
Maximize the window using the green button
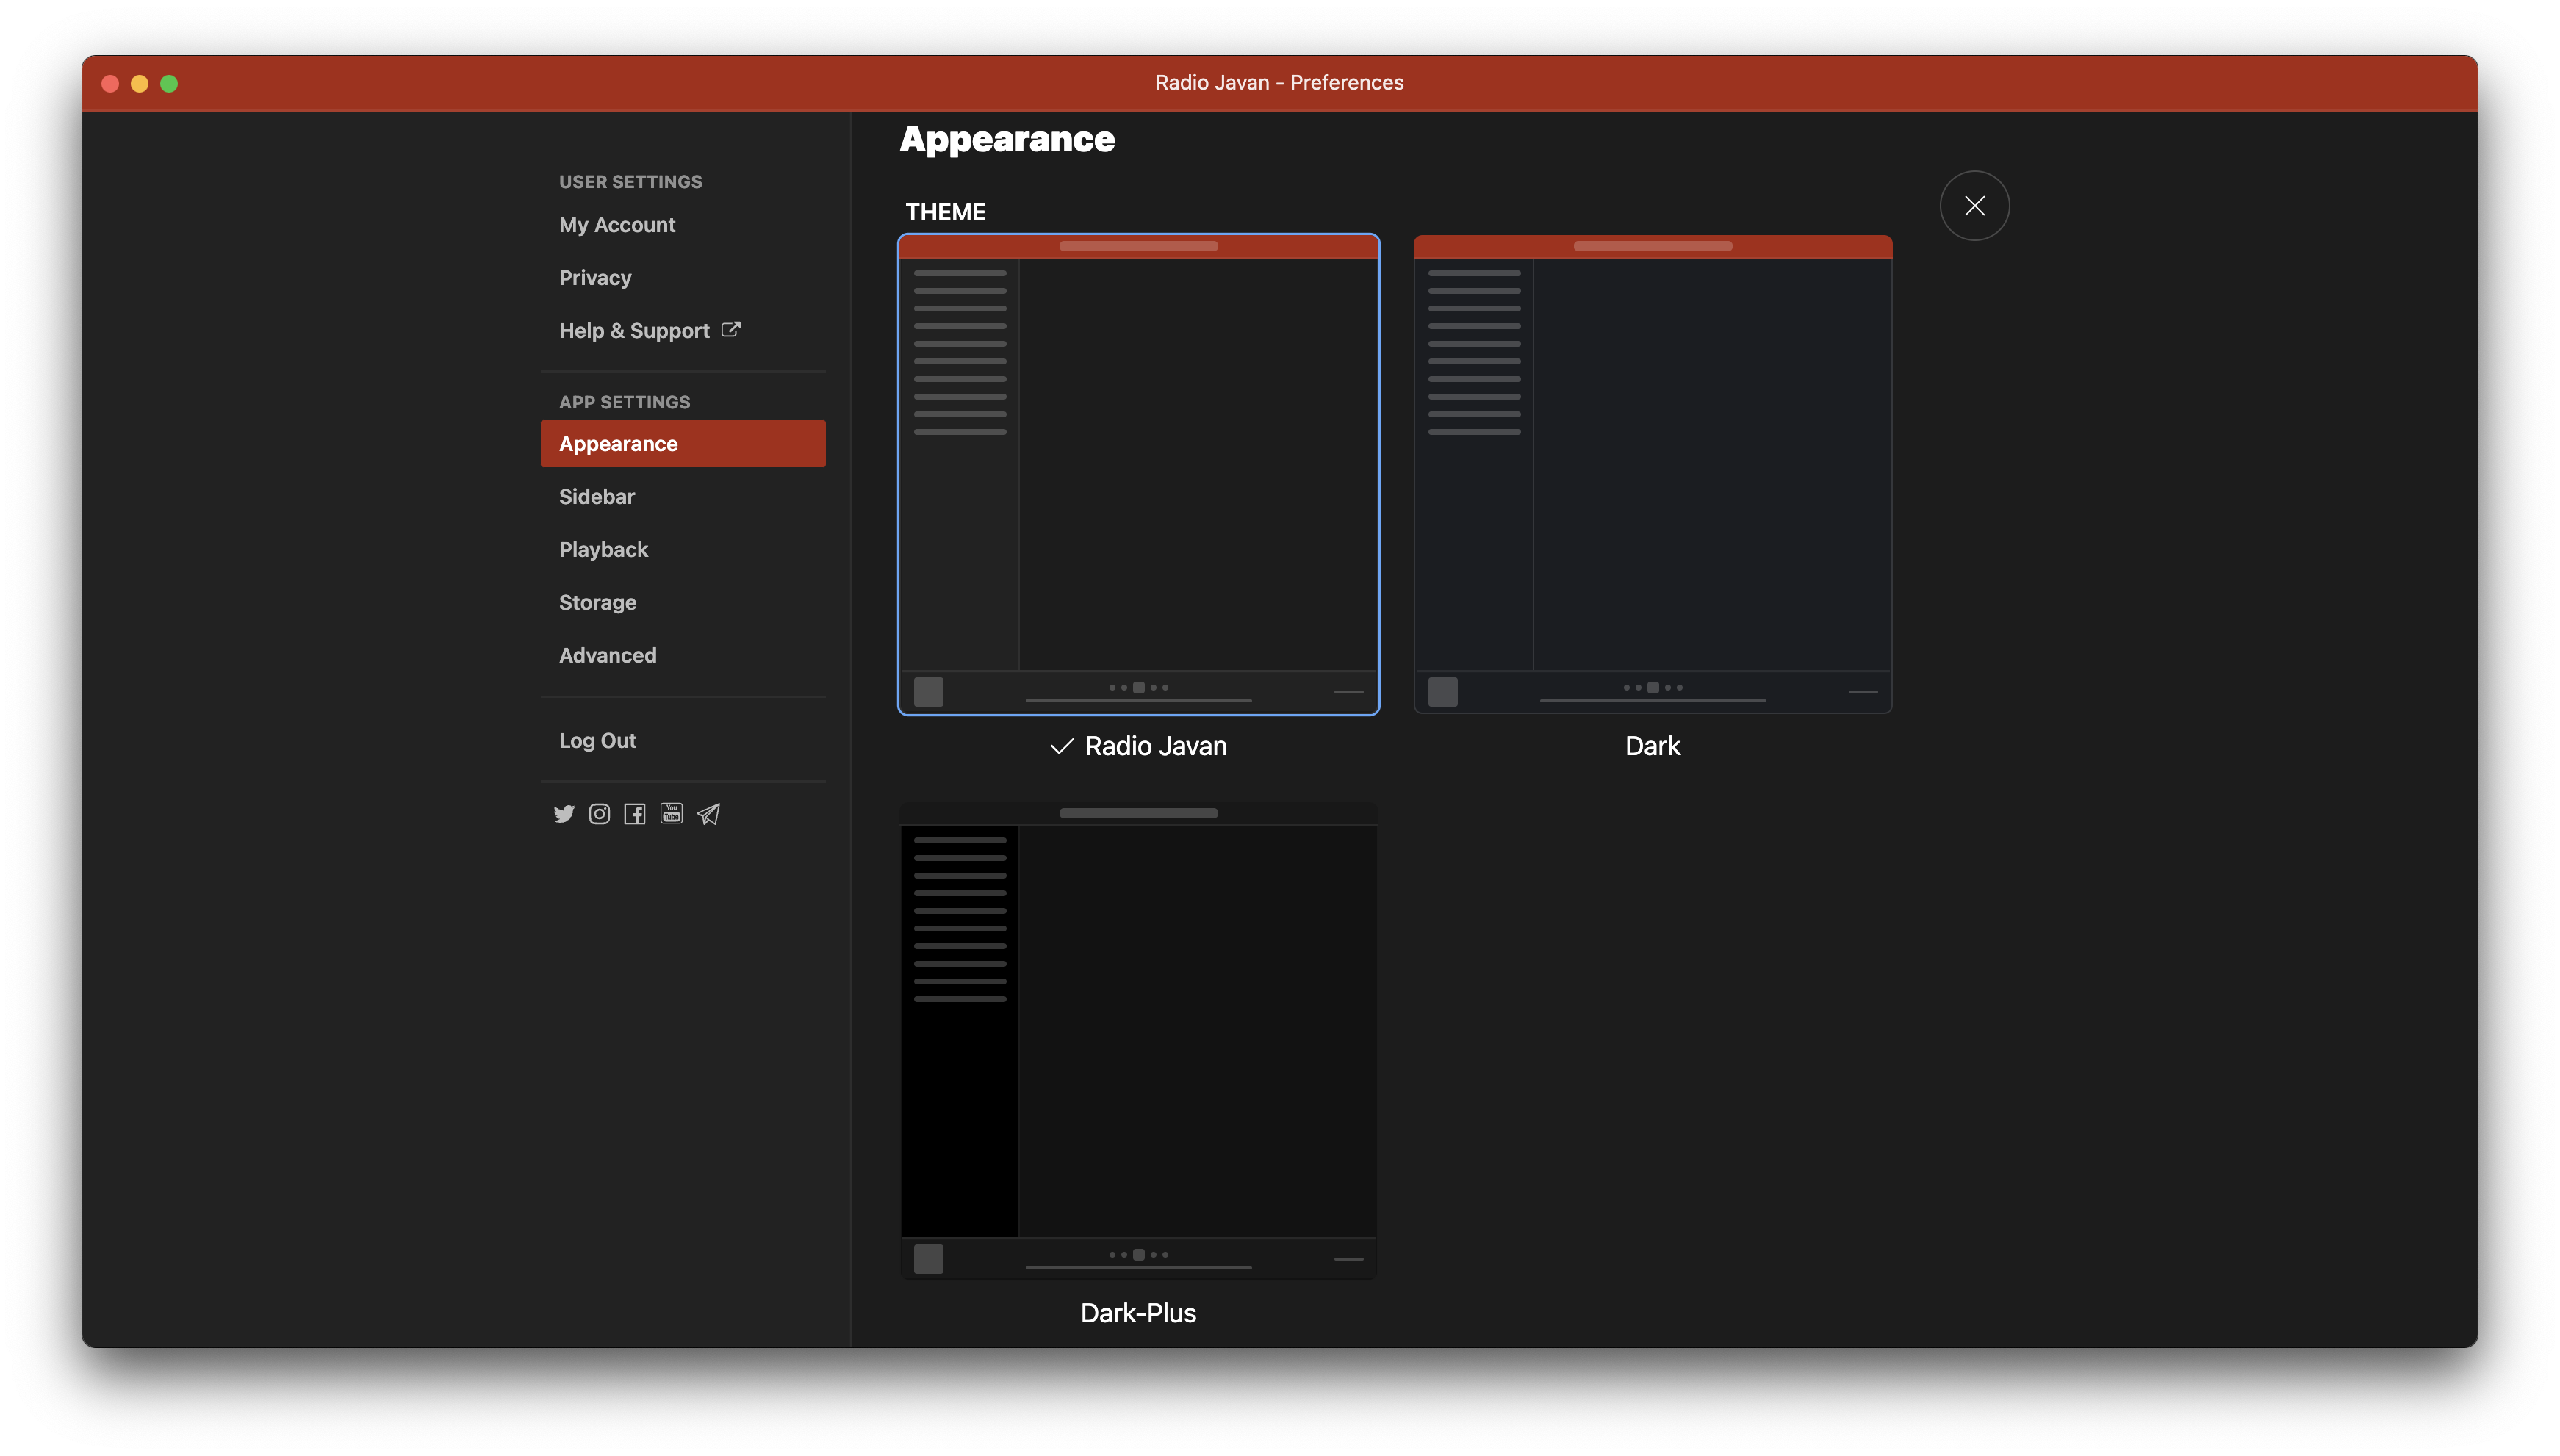click(169, 83)
